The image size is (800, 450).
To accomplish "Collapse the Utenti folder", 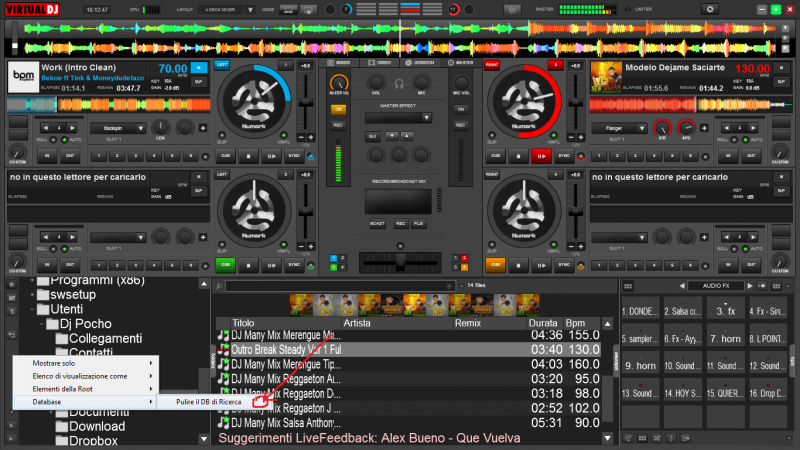I will click(x=32, y=309).
